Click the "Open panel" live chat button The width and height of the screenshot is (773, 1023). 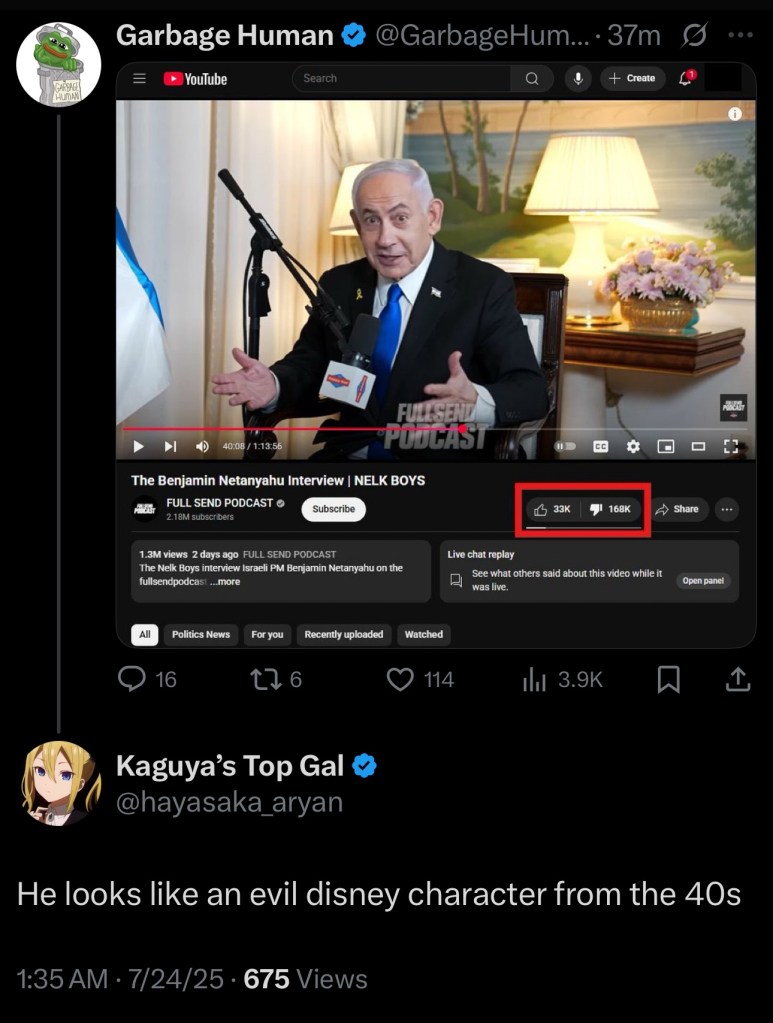pos(705,581)
